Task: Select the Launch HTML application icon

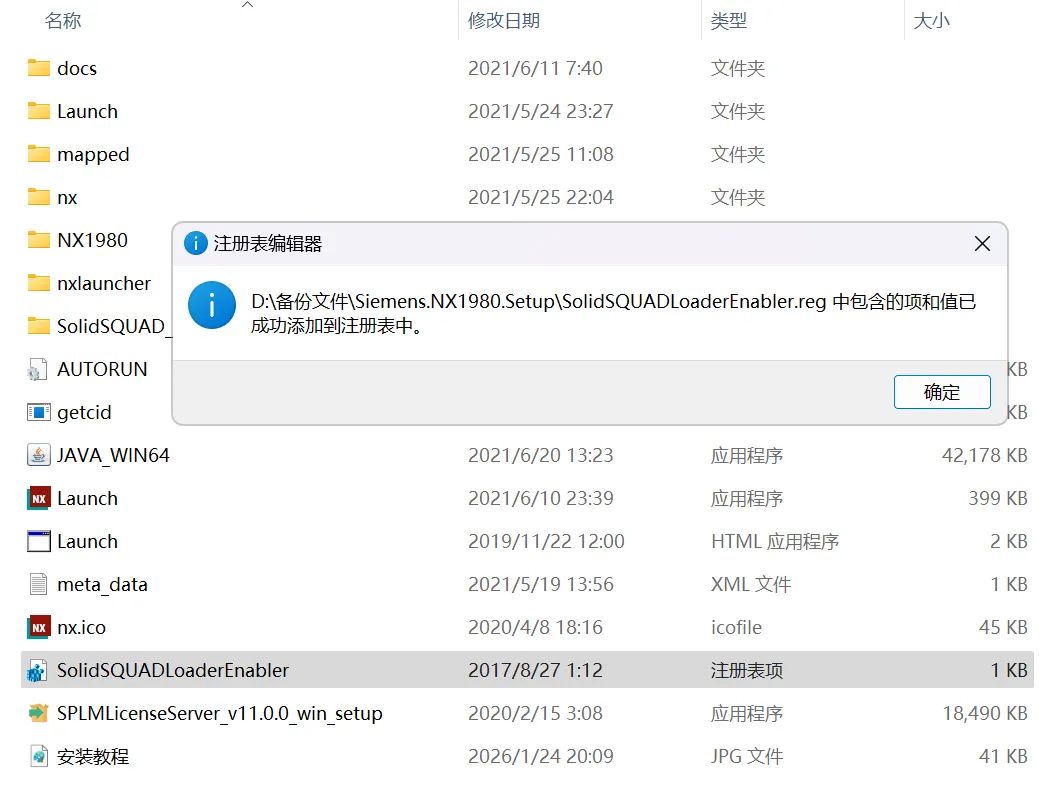Action: coord(38,541)
